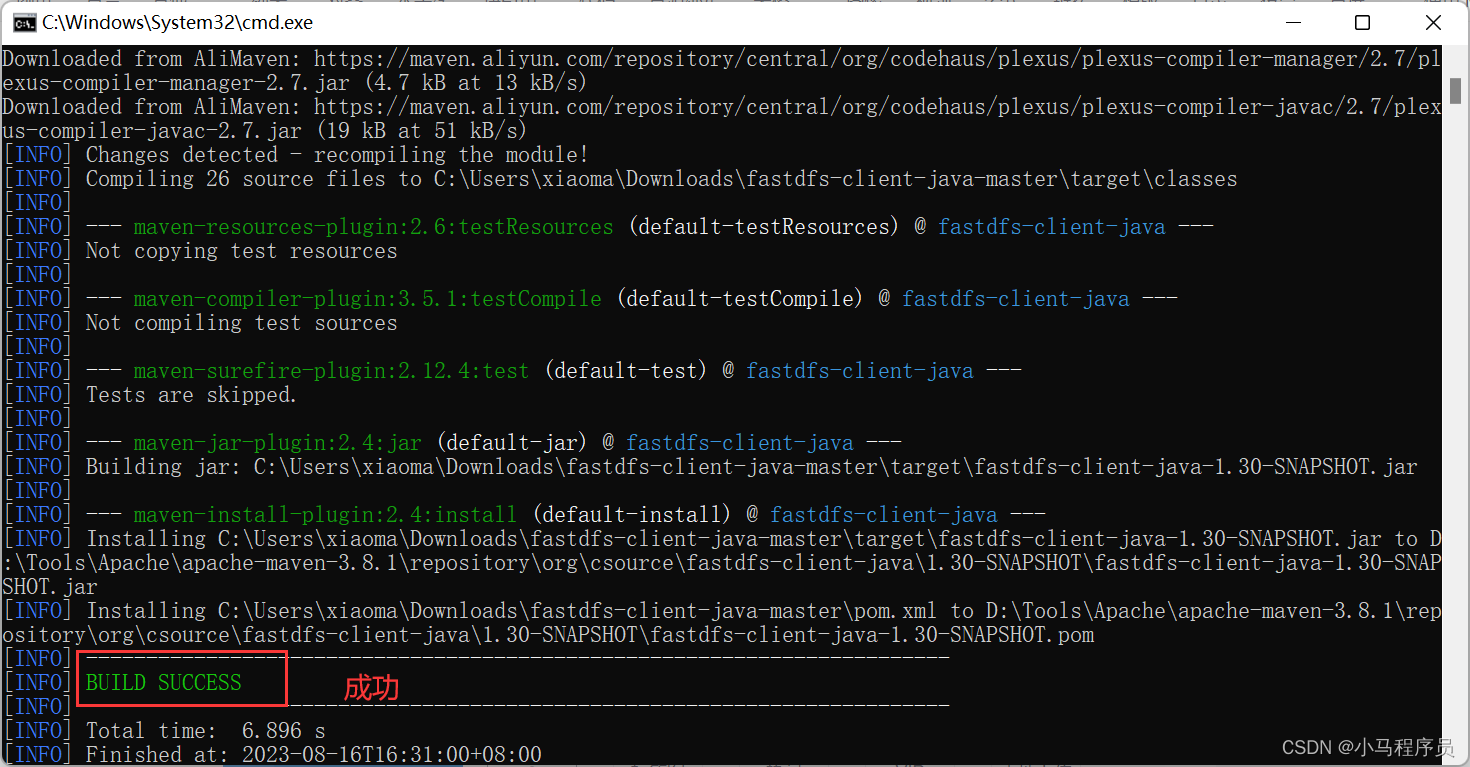Click the scrollbar thumb on the right edge
Viewport: 1470px width, 767px height.
pos(1456,90)
